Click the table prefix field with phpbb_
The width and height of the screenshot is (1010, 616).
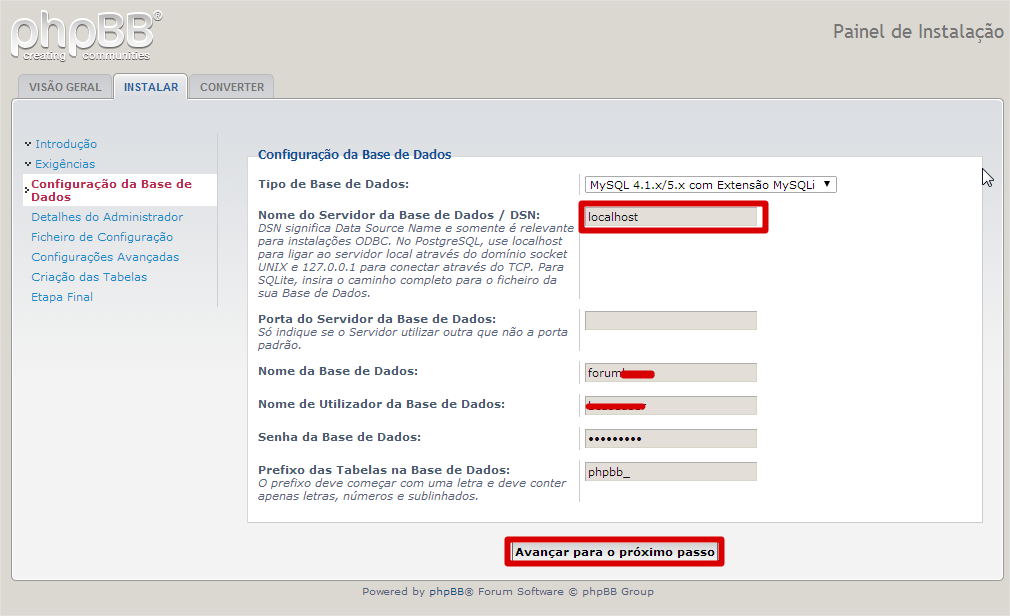[x=671, y=472]
